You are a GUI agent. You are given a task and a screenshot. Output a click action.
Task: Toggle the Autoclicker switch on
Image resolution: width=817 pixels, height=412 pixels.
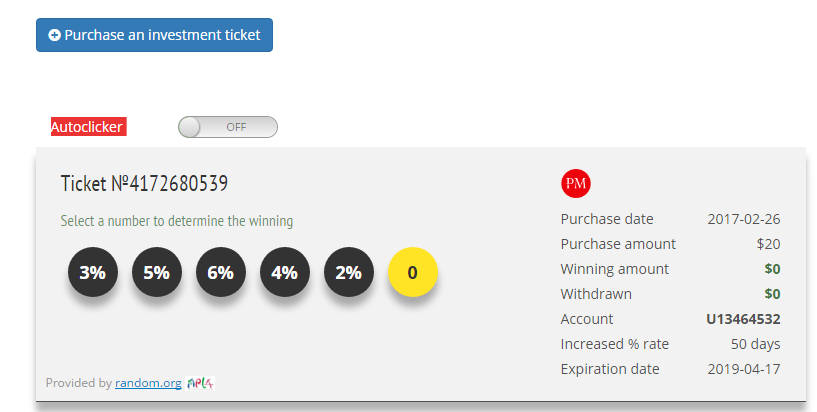227,127
